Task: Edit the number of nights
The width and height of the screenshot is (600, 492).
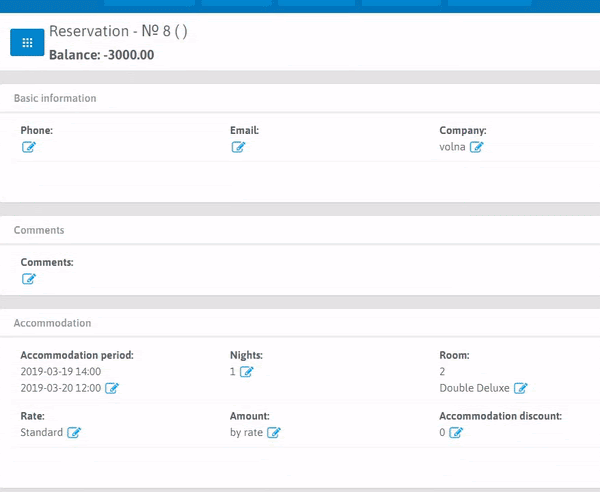Action: [x=247, y=372]
